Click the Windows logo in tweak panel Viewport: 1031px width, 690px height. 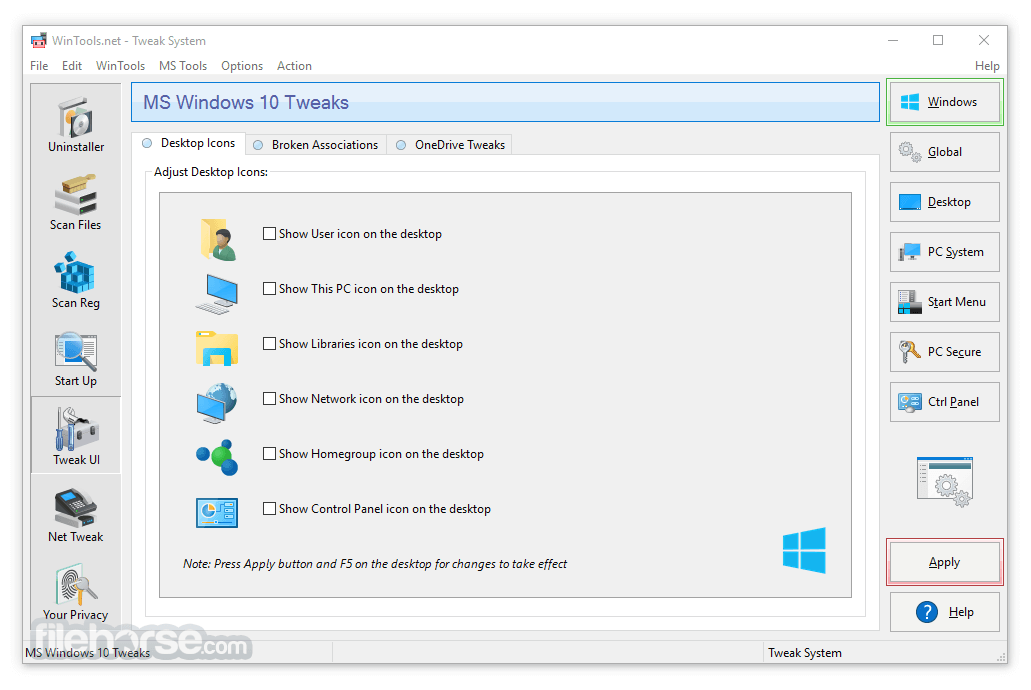804,550
